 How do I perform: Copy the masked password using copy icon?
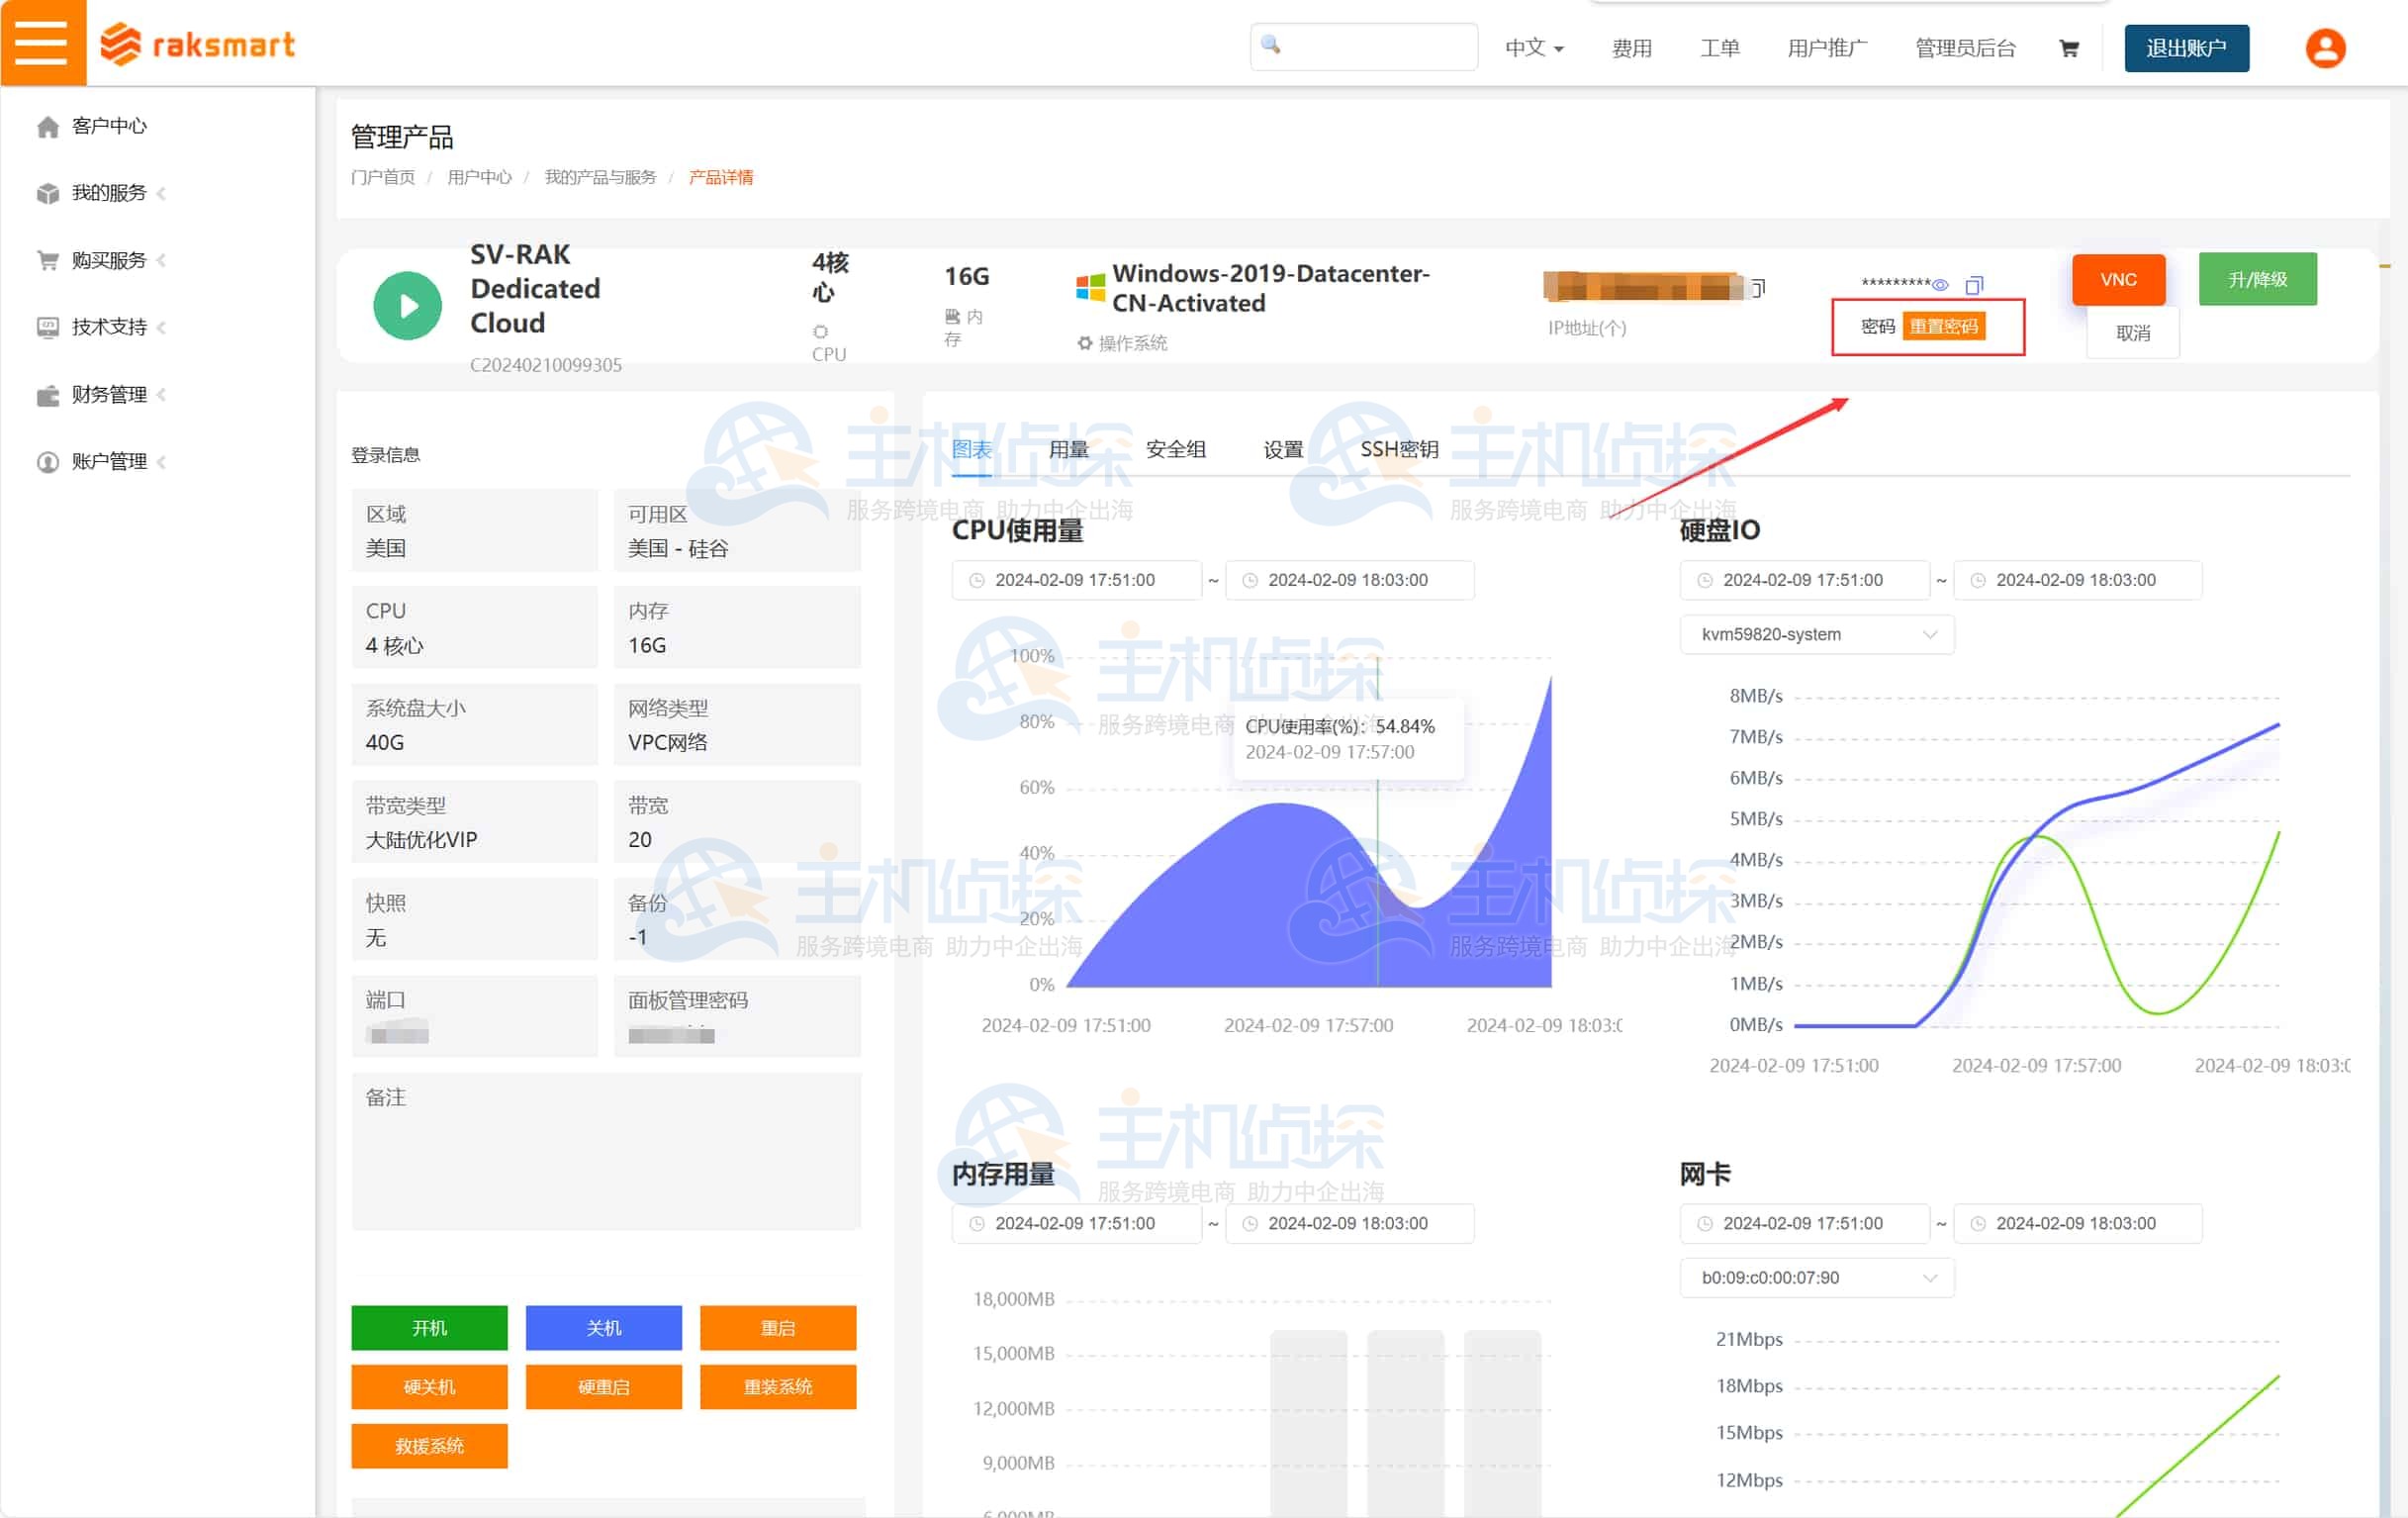tap(1973, 285)
